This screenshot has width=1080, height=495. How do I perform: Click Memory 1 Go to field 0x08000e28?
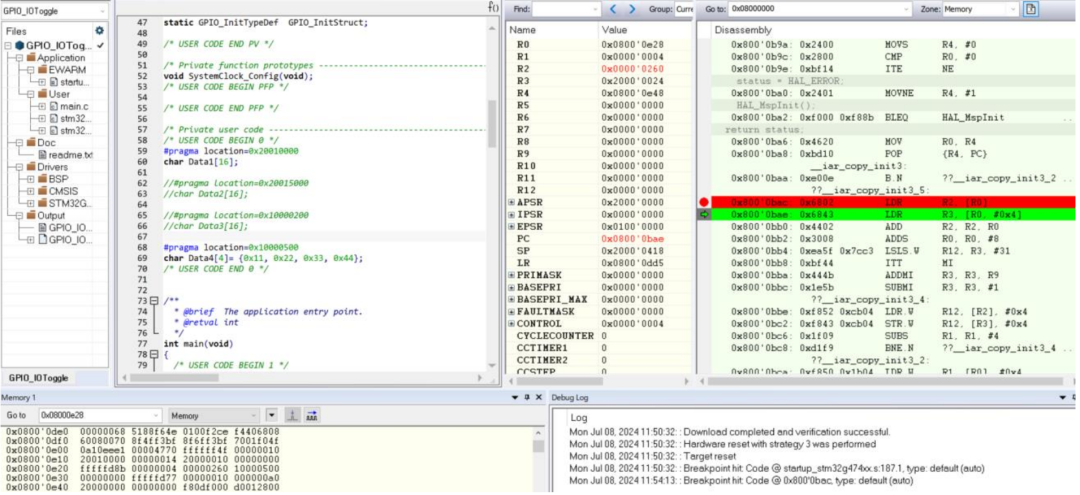coord(100,415)
